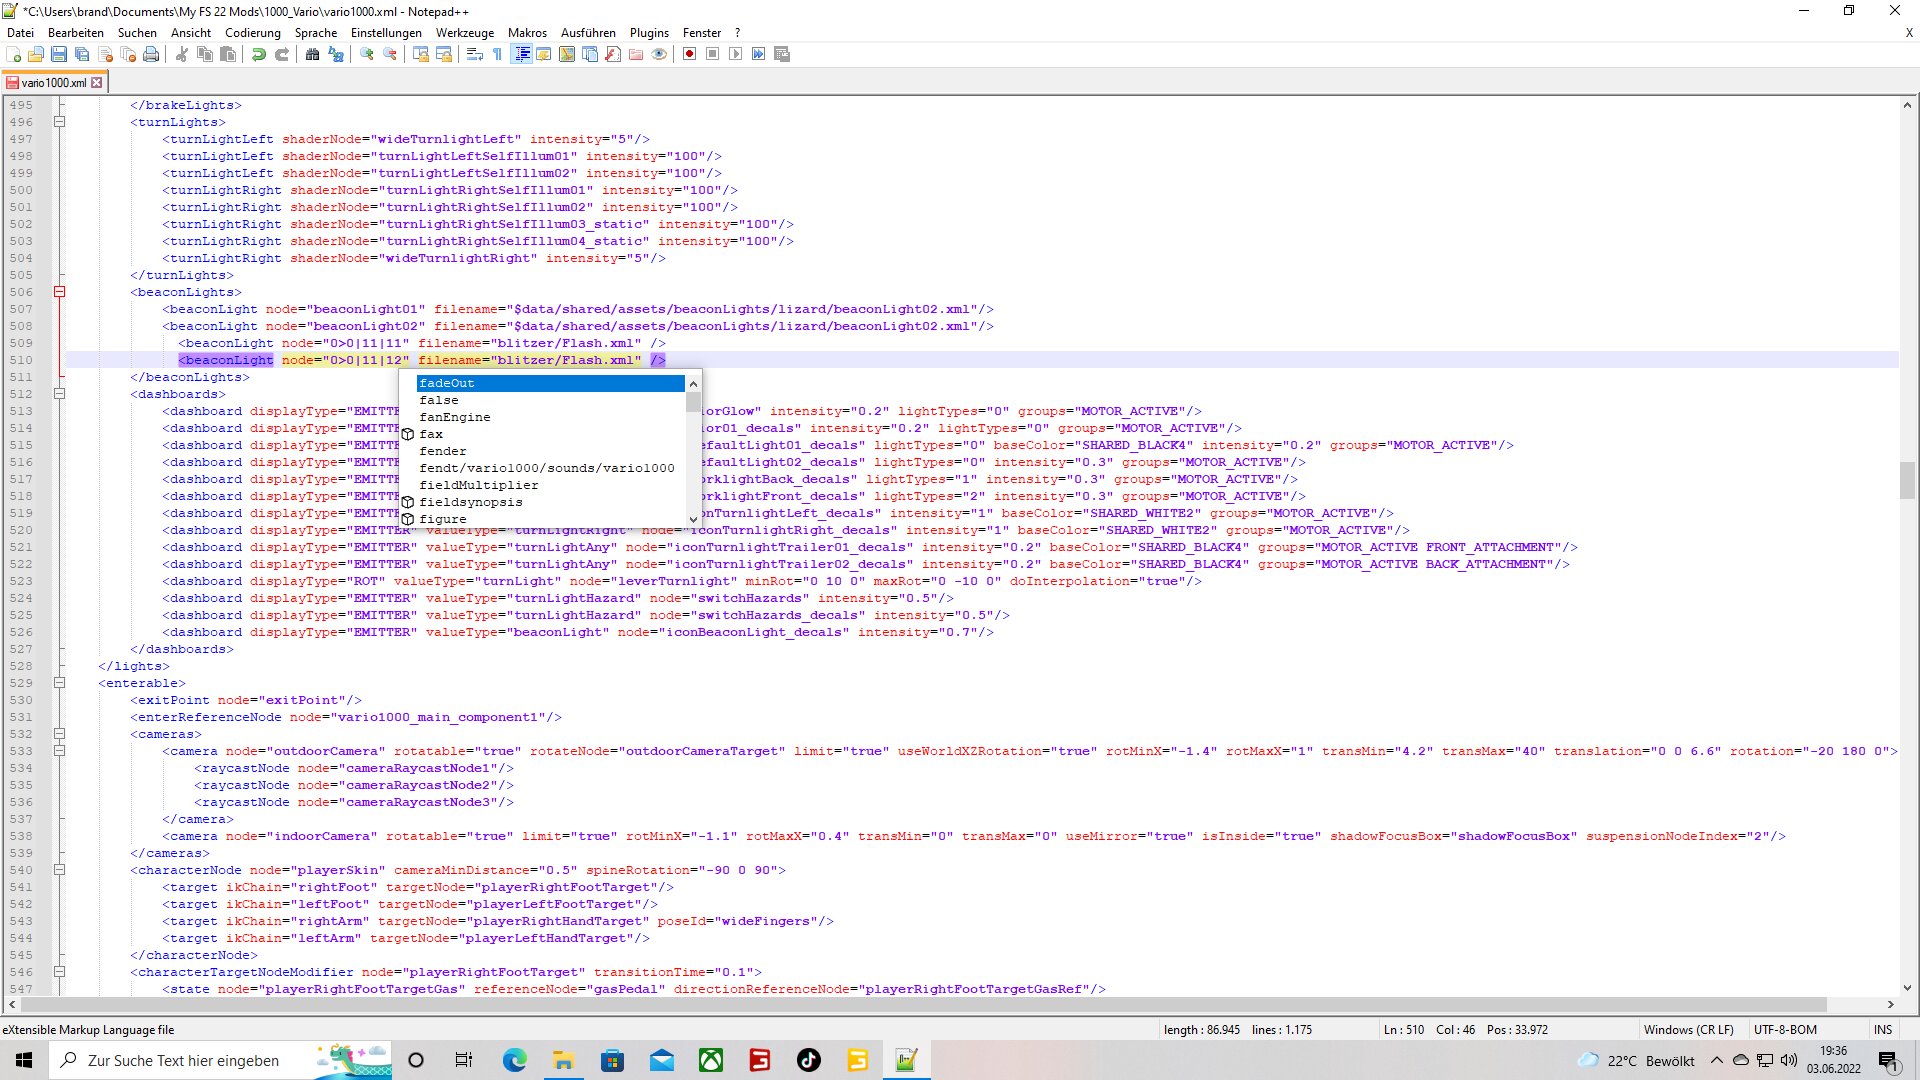Collapse the dashboards fold marker

(59, 394)
